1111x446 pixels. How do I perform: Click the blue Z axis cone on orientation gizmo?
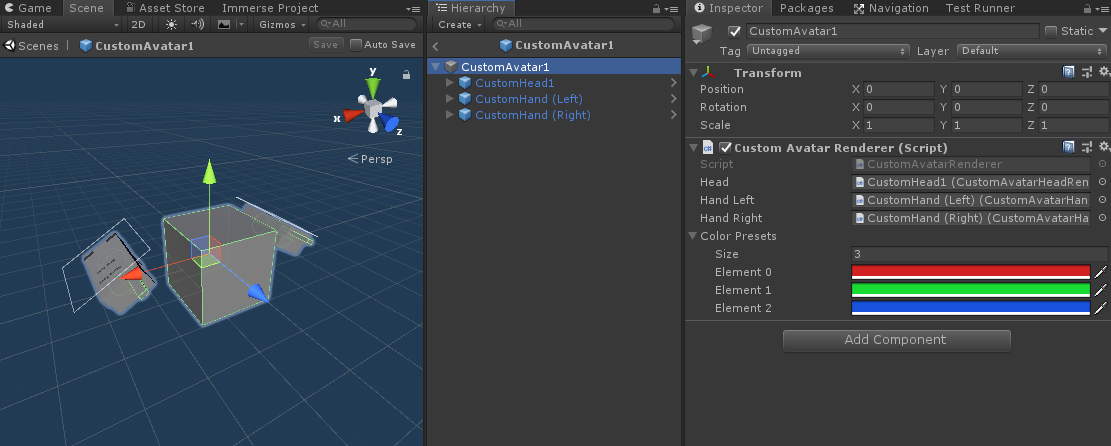pyautogui.click(x=388, y=123)
